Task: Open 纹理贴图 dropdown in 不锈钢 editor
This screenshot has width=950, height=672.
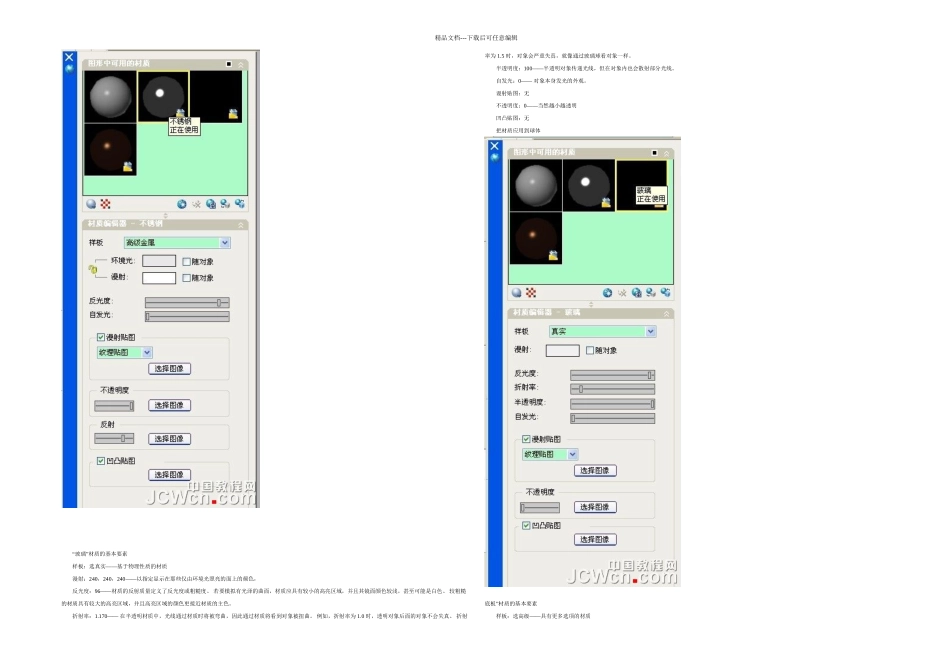Action: 125,352
